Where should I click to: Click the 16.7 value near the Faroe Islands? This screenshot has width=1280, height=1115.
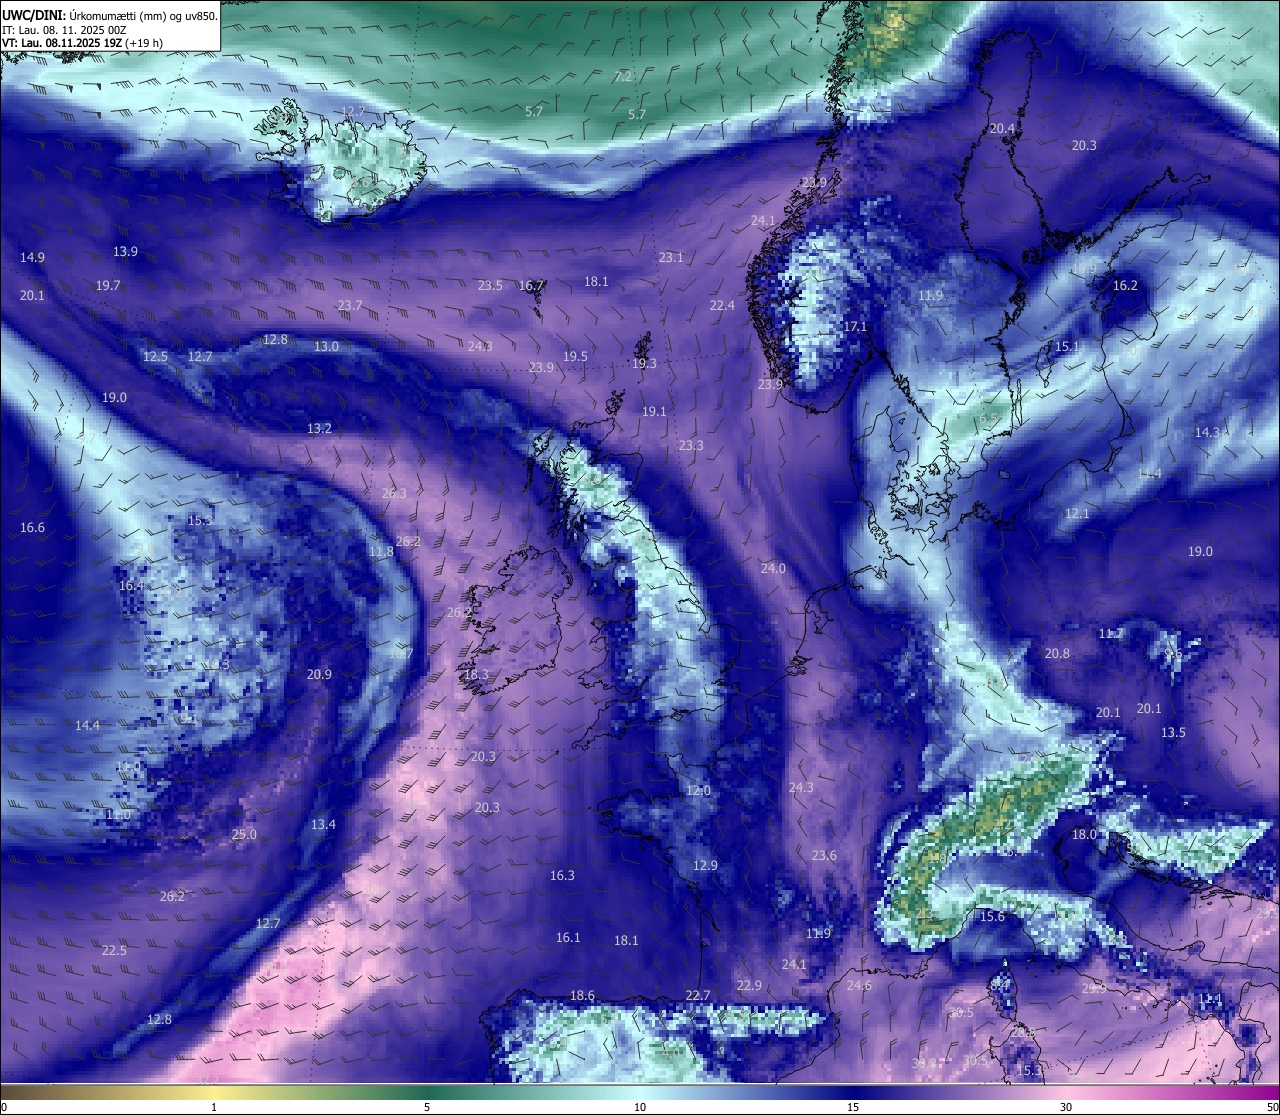point(531,285)
